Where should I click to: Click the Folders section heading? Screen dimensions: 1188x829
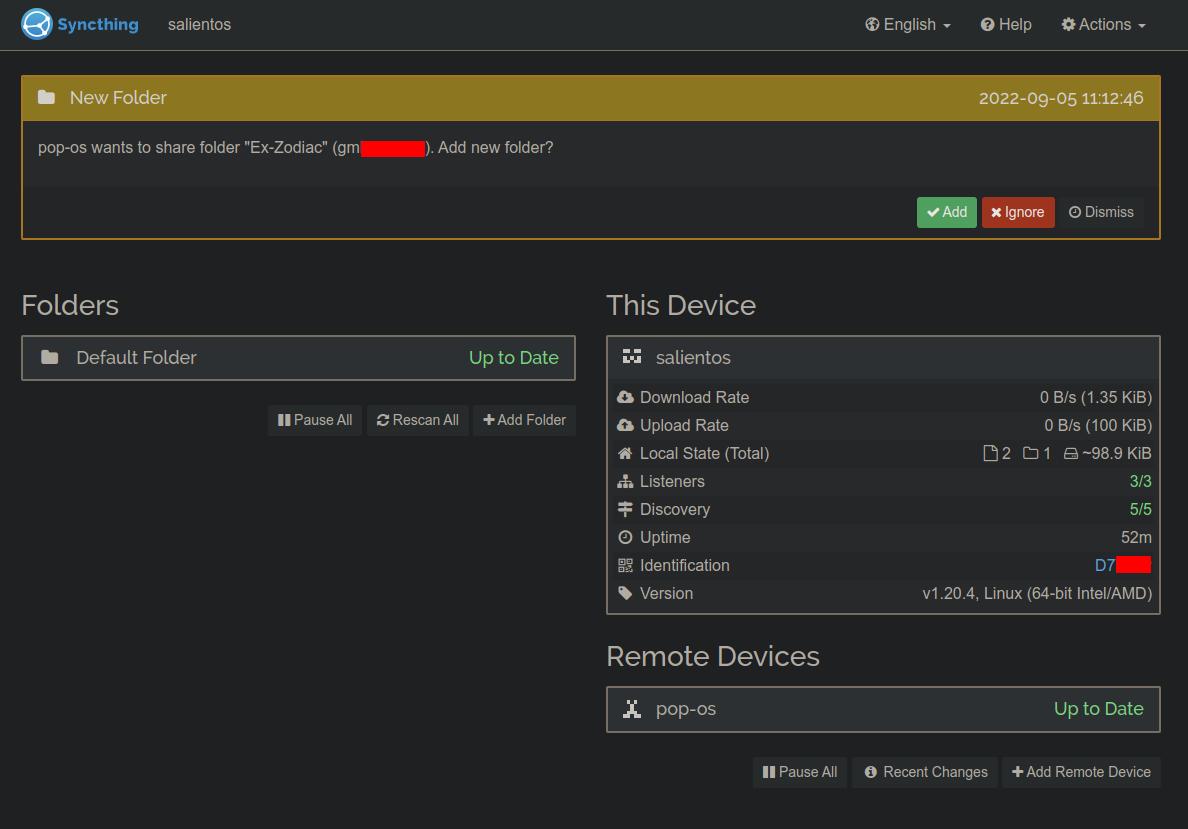[70, 305]
